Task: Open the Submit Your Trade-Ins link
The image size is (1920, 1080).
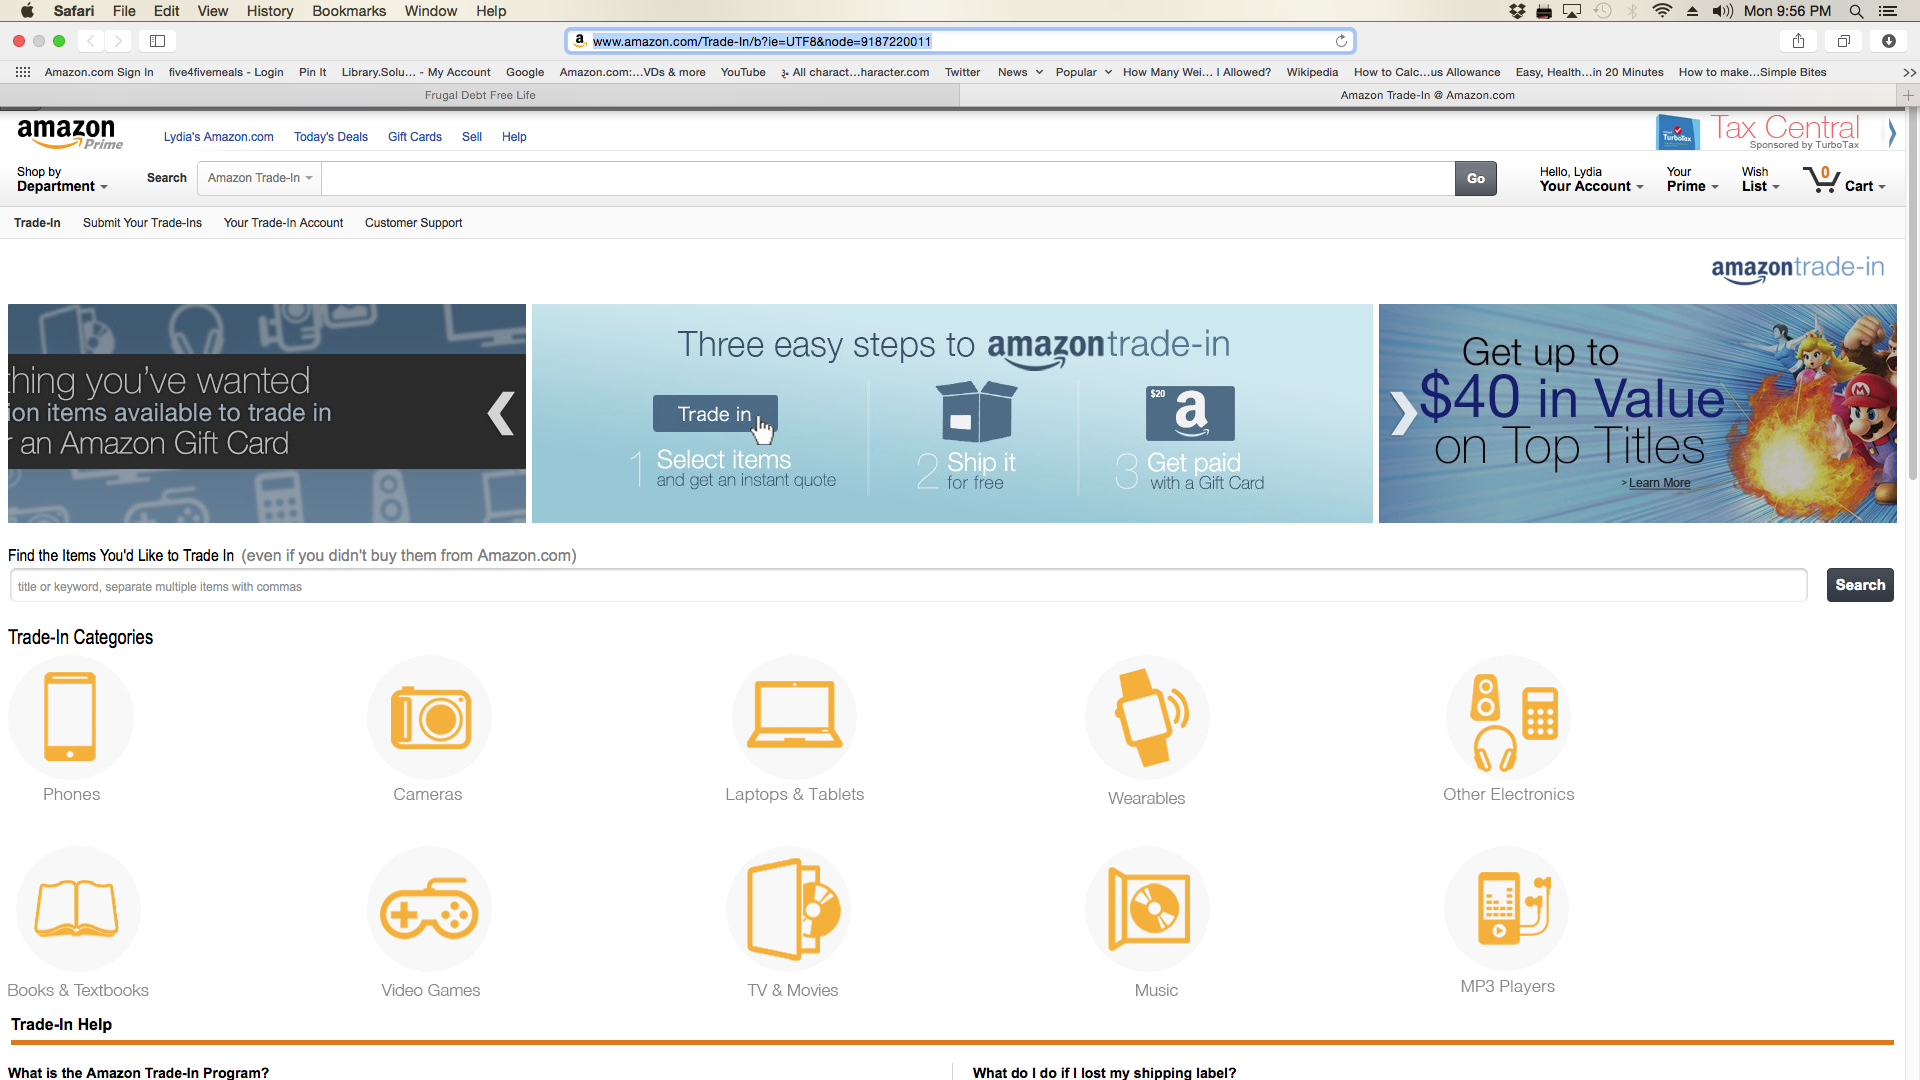Action: click(x=142, y=223)
